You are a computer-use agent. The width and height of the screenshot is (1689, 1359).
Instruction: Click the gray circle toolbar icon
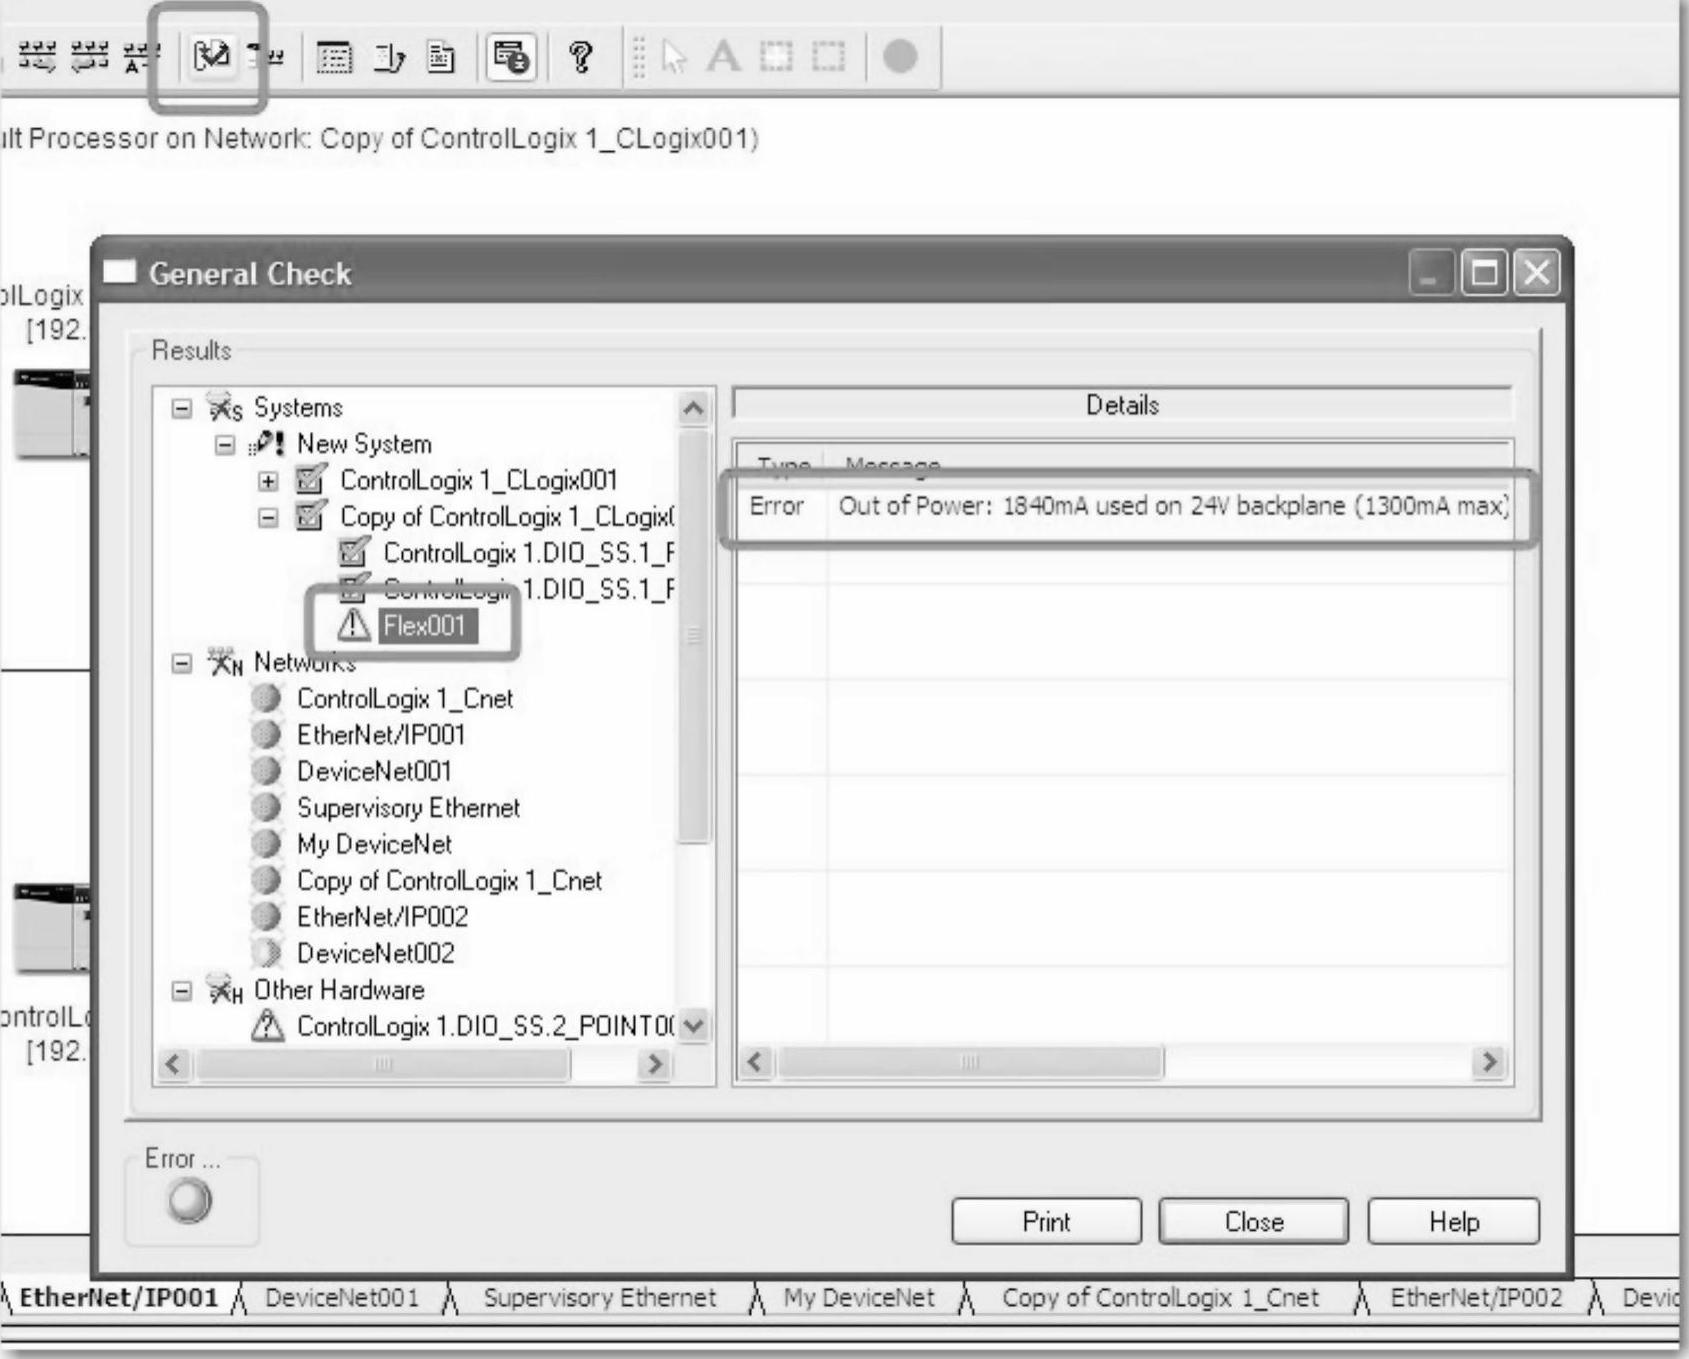[900, 56]
